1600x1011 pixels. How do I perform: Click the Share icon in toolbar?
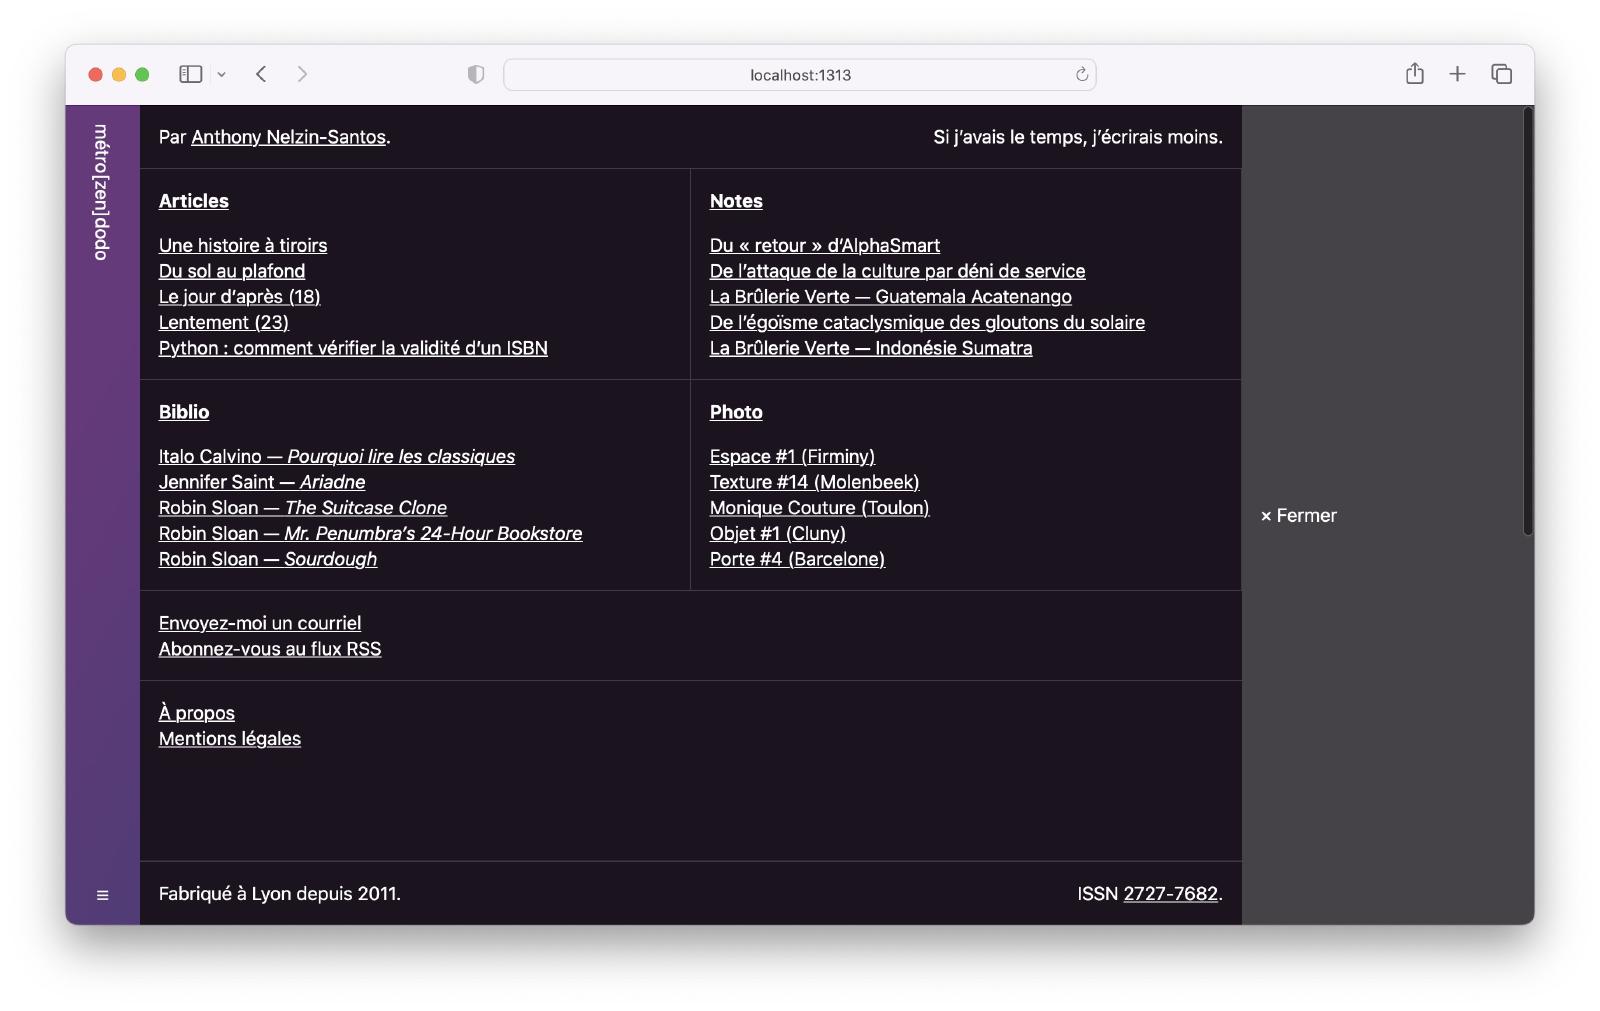[1414, 74]
